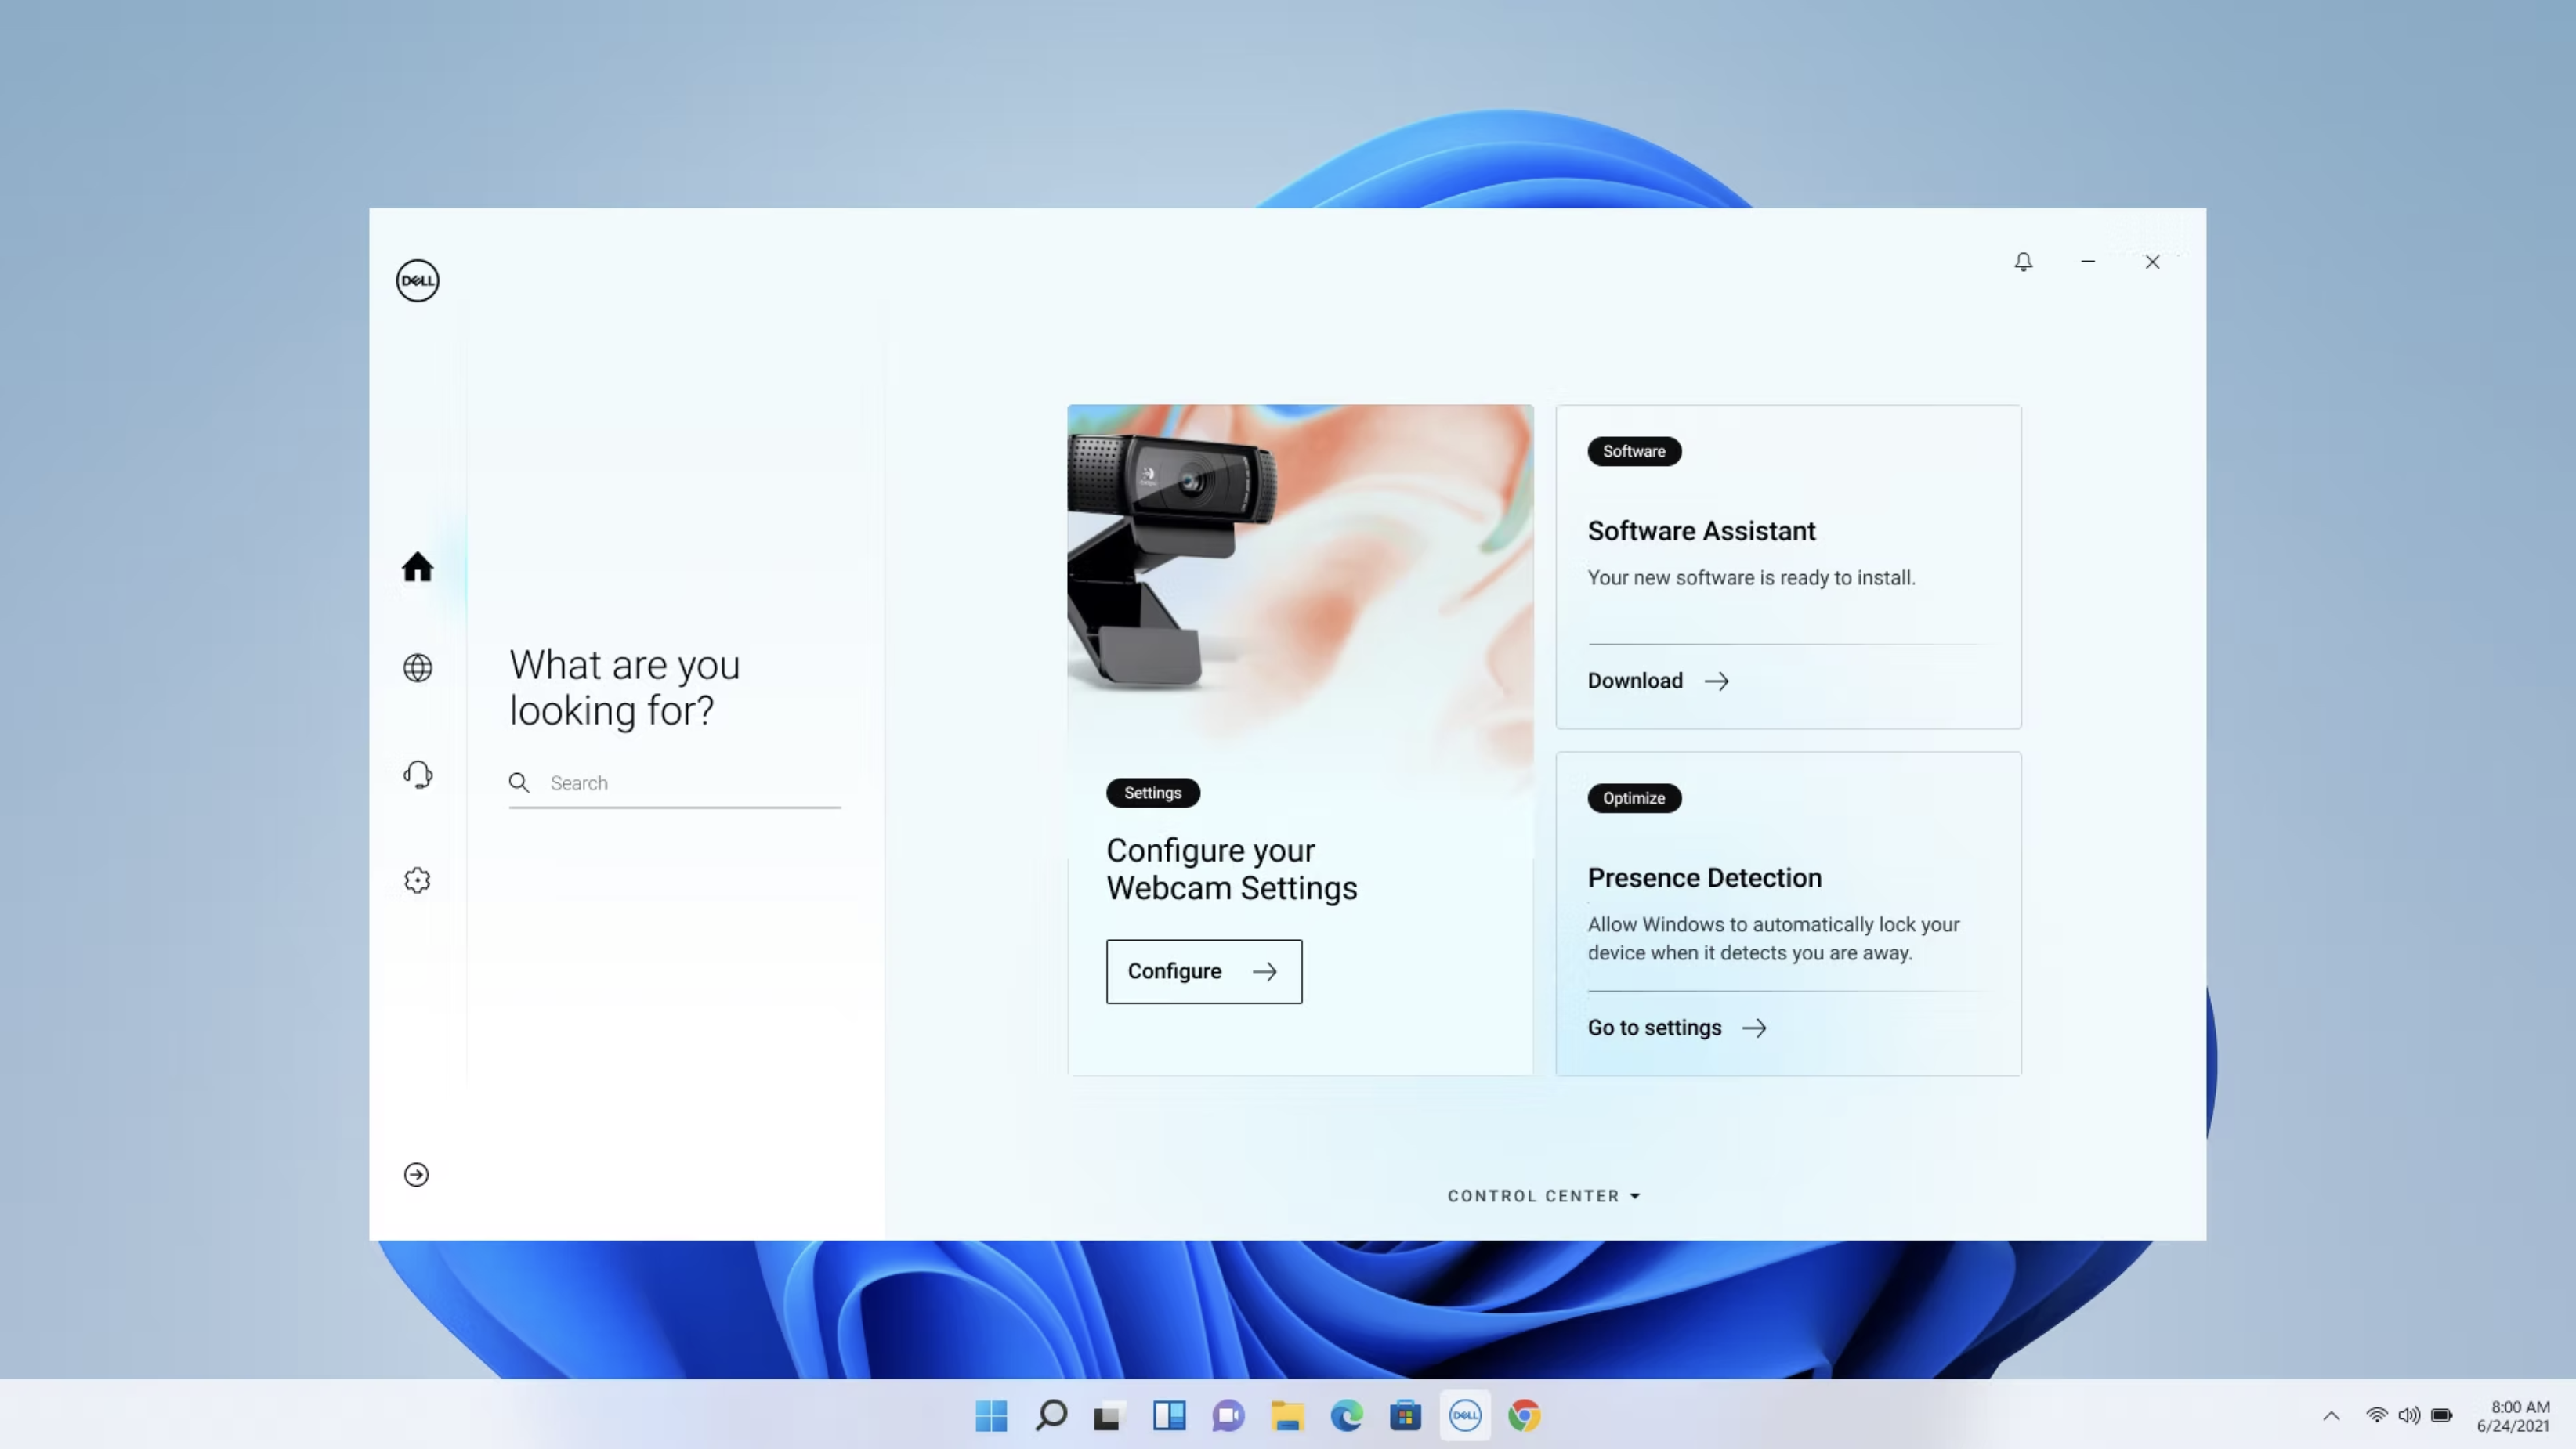Show hidden icons tray chevron

point(2331,1416)
